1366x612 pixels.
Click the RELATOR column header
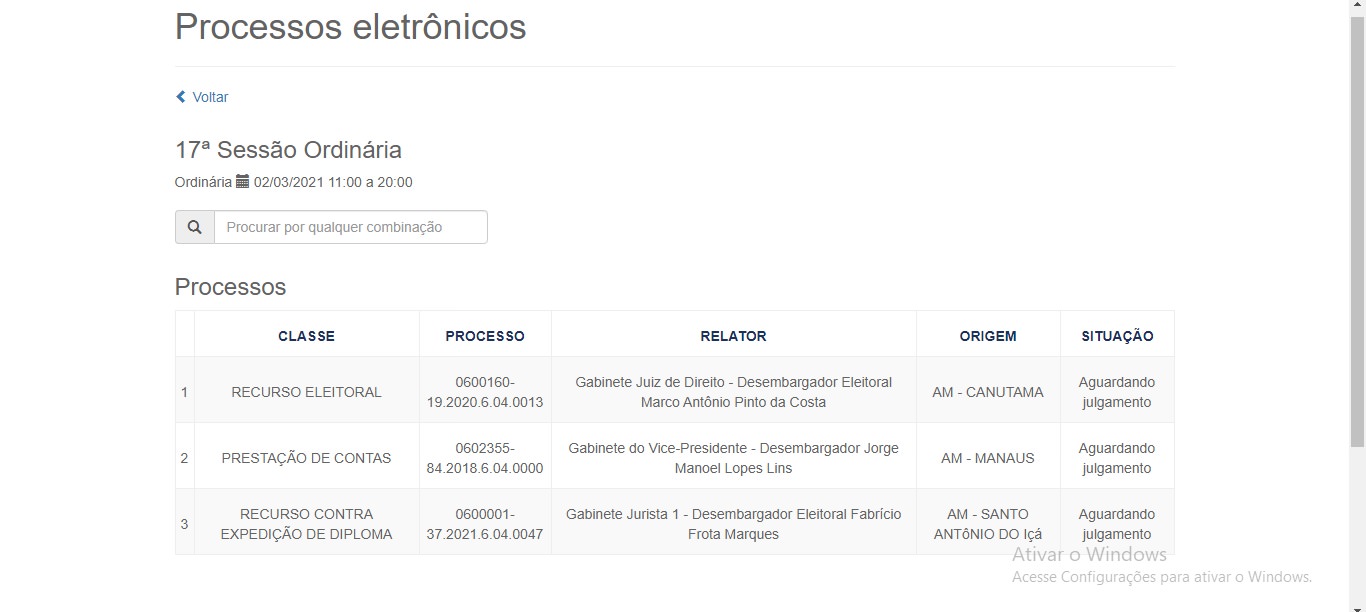click(x=733, y=336)
